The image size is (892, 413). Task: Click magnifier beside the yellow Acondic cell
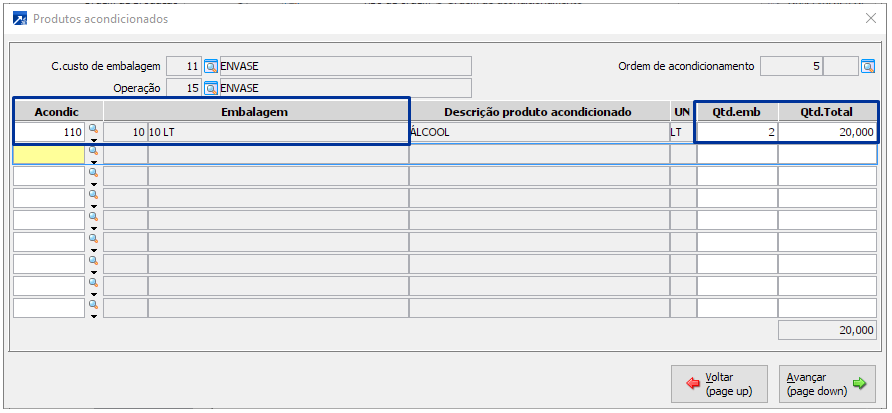tap(93, 151)
